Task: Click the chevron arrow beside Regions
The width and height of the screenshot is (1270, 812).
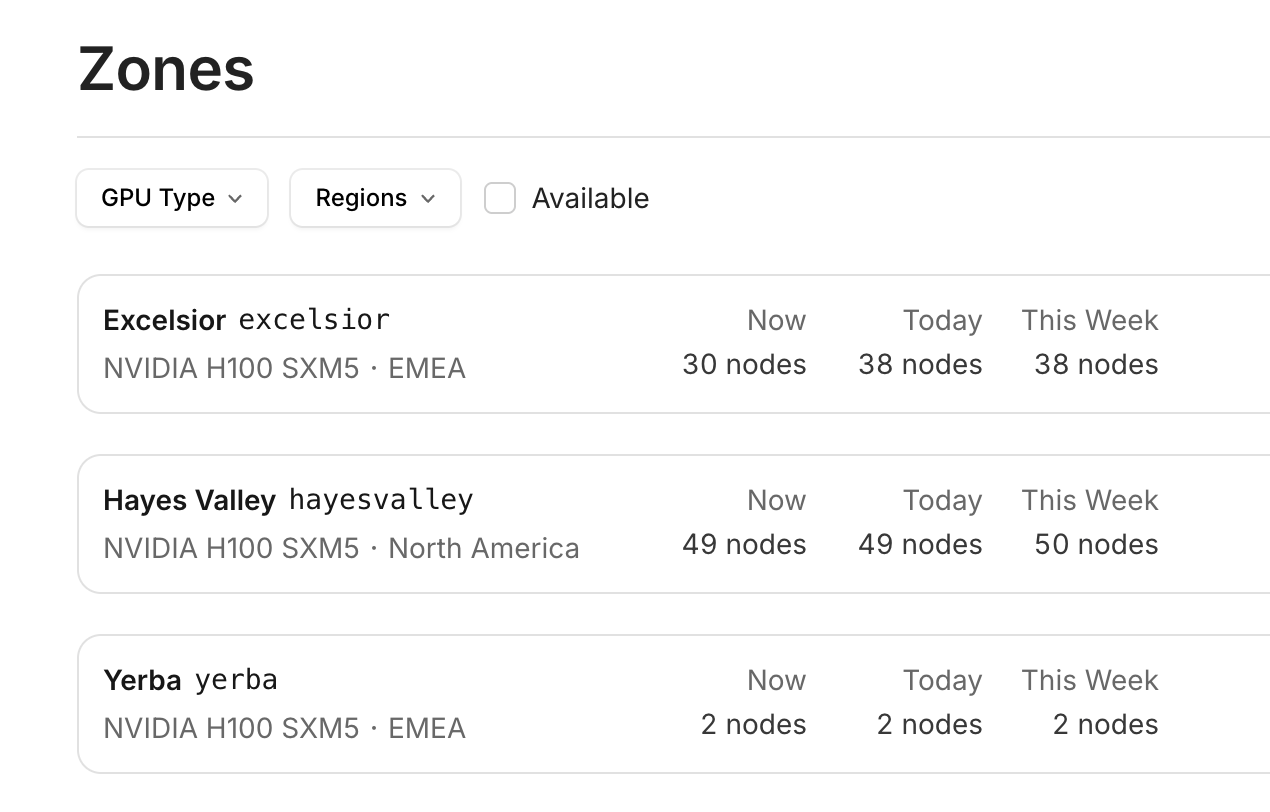Action: click(428, 198)
